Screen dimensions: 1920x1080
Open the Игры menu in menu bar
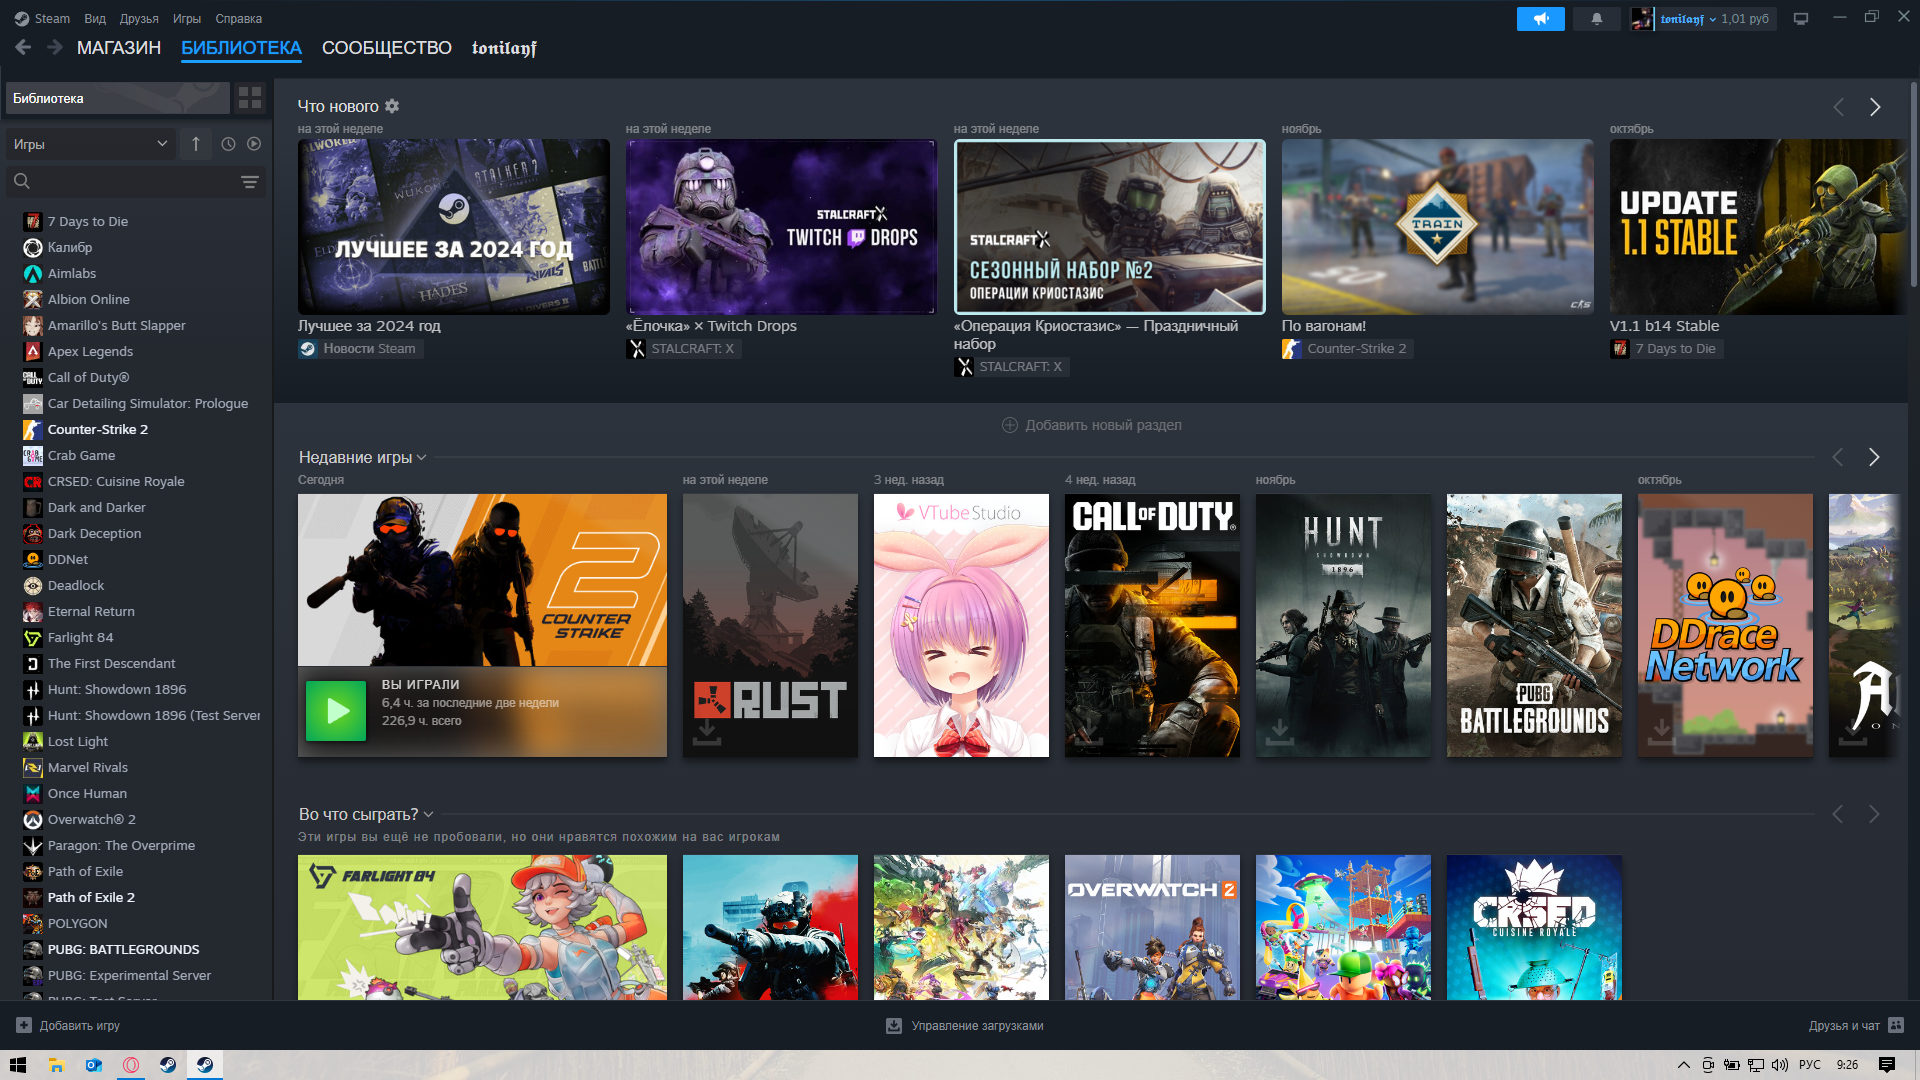pos(187,18)
